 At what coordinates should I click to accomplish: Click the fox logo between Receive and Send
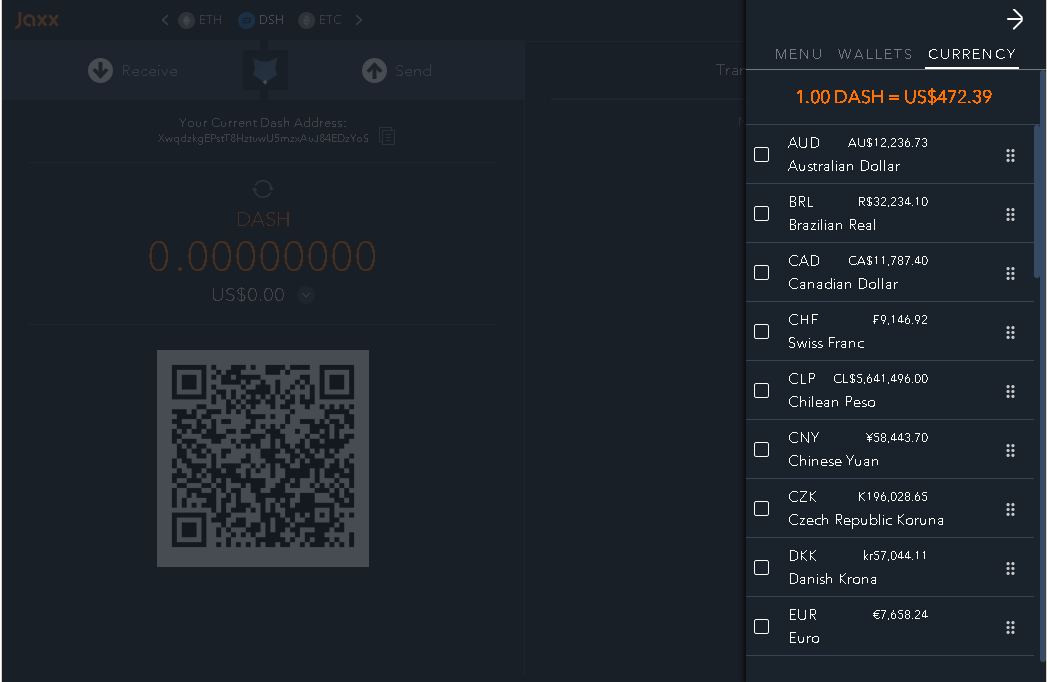[x=265, y=69]
